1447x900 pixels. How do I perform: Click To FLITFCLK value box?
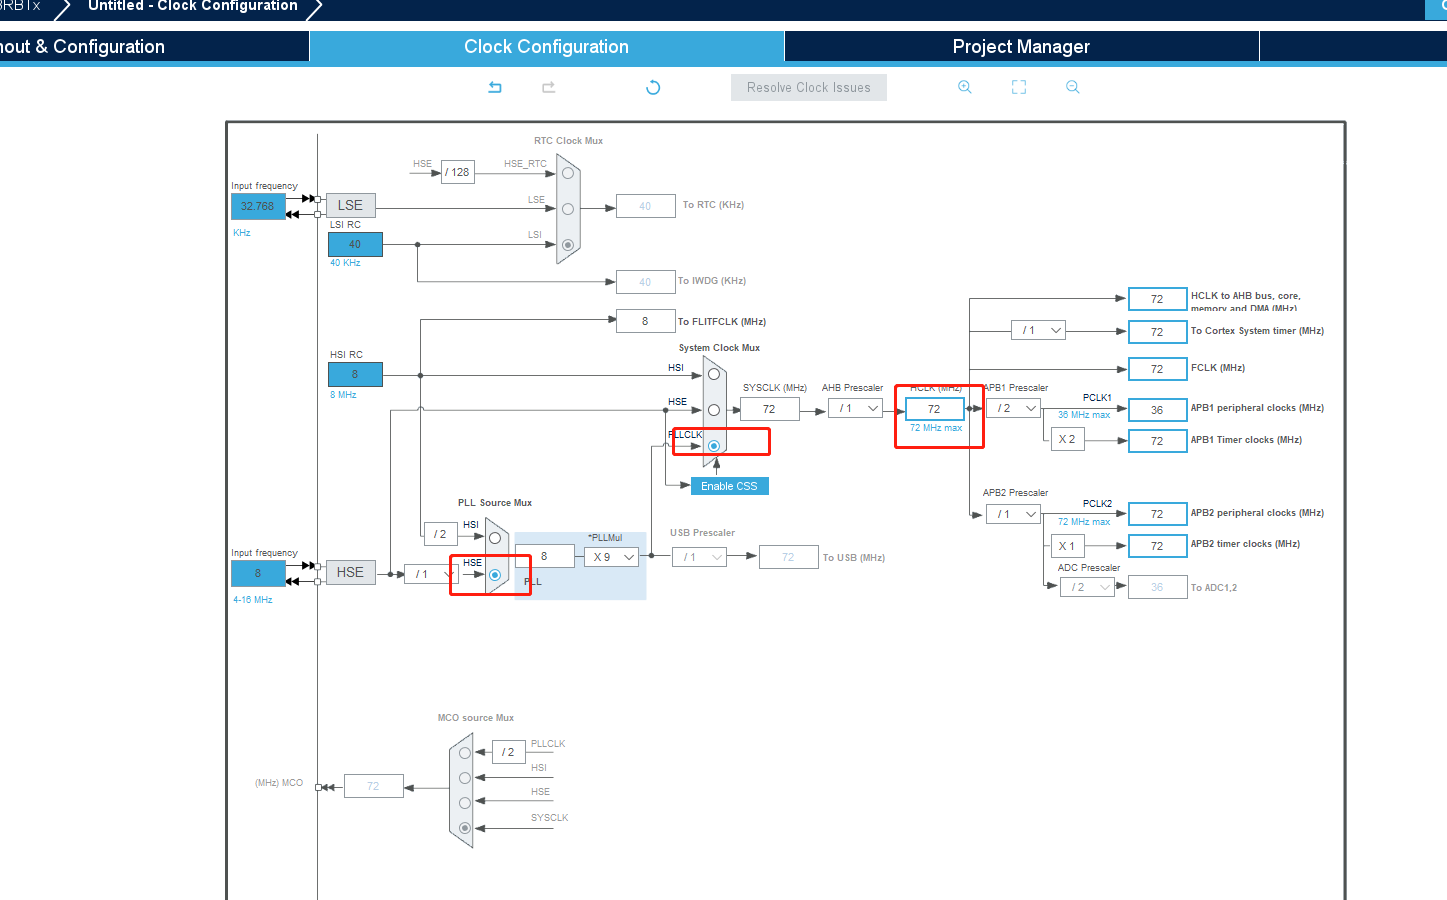click(646, 321)
